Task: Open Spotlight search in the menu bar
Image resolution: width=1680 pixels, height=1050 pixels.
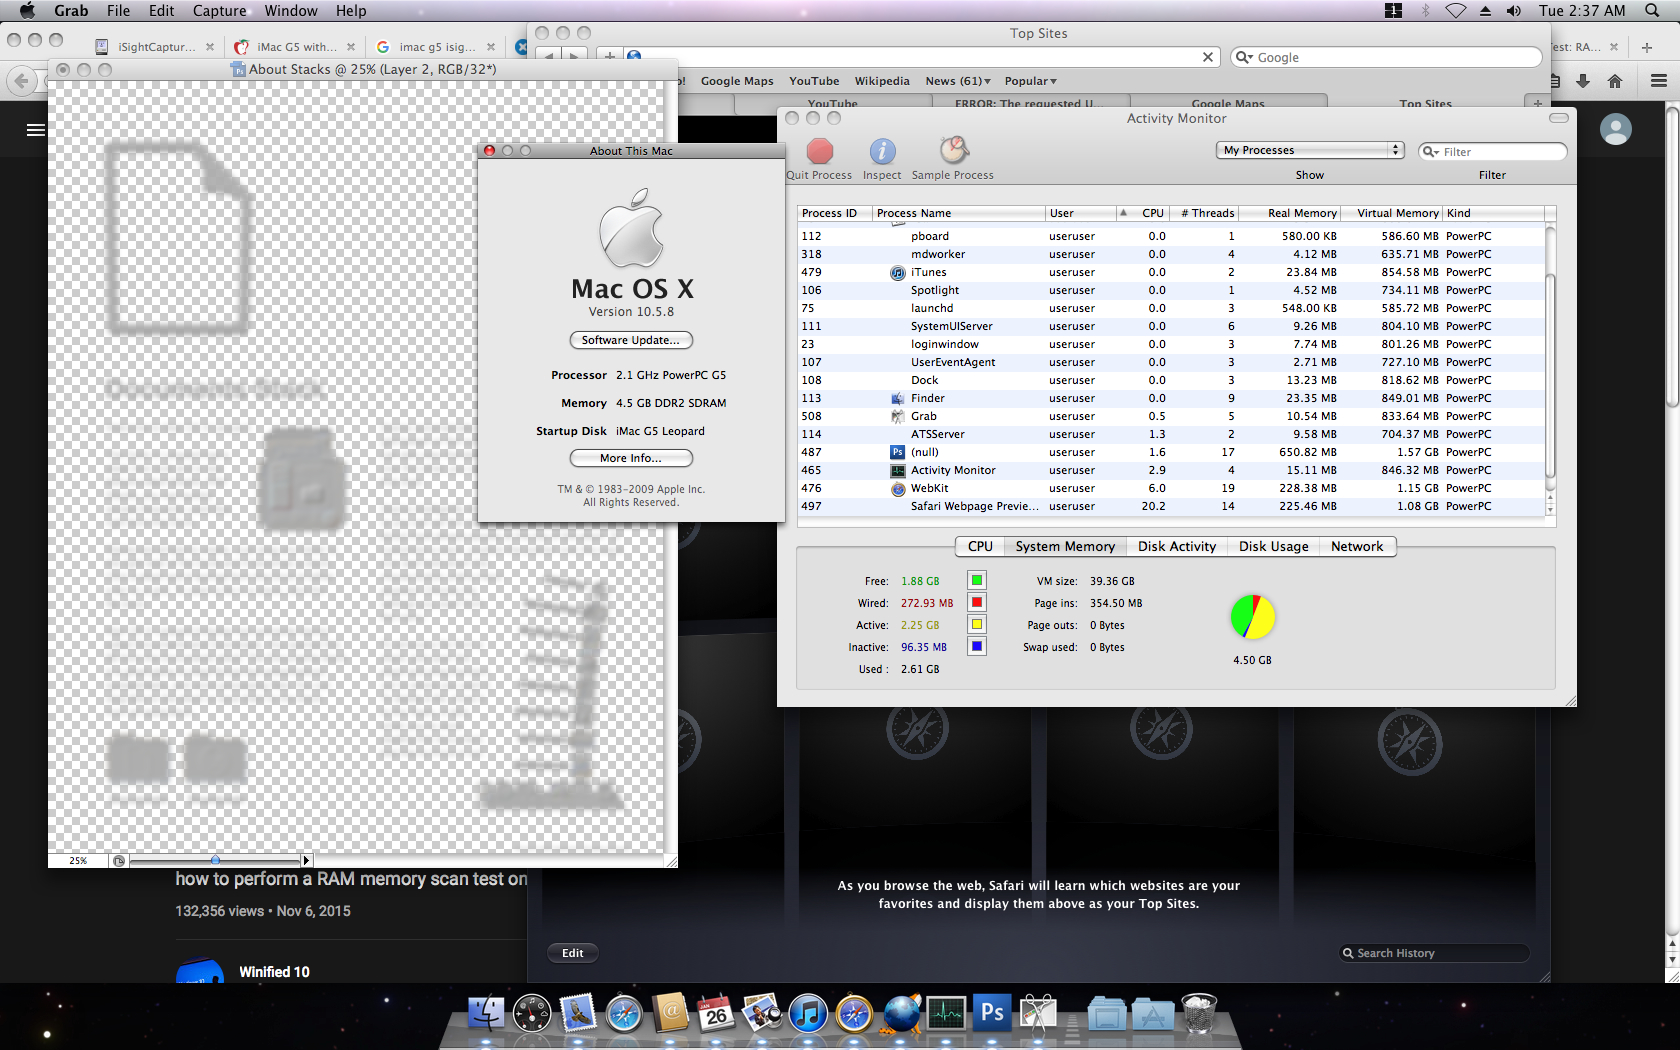Action: point(1652,11)
